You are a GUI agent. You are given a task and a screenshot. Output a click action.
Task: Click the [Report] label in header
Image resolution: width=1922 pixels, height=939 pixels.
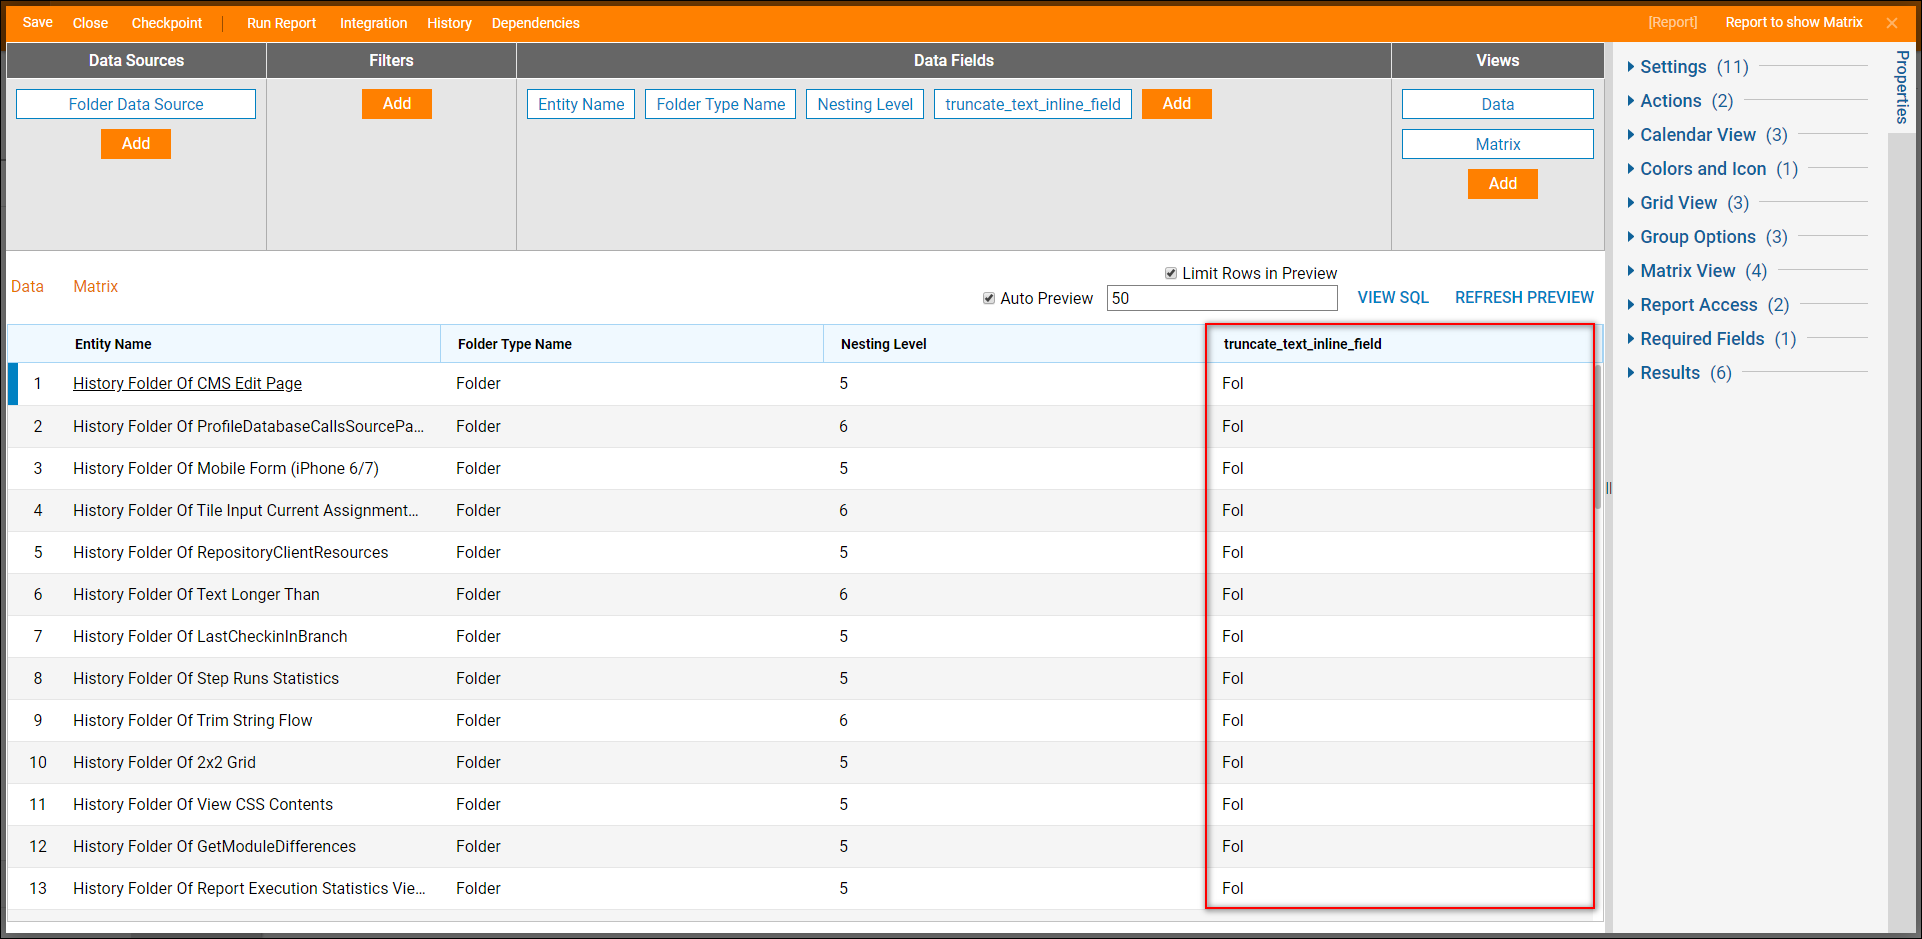[1673, 23]
